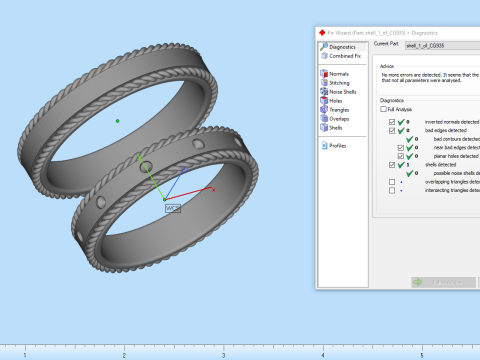Click the 'bad contours detected' result text
Viewport: 480px width, 360px height.
pyautogui.click(x=457, y=139)
